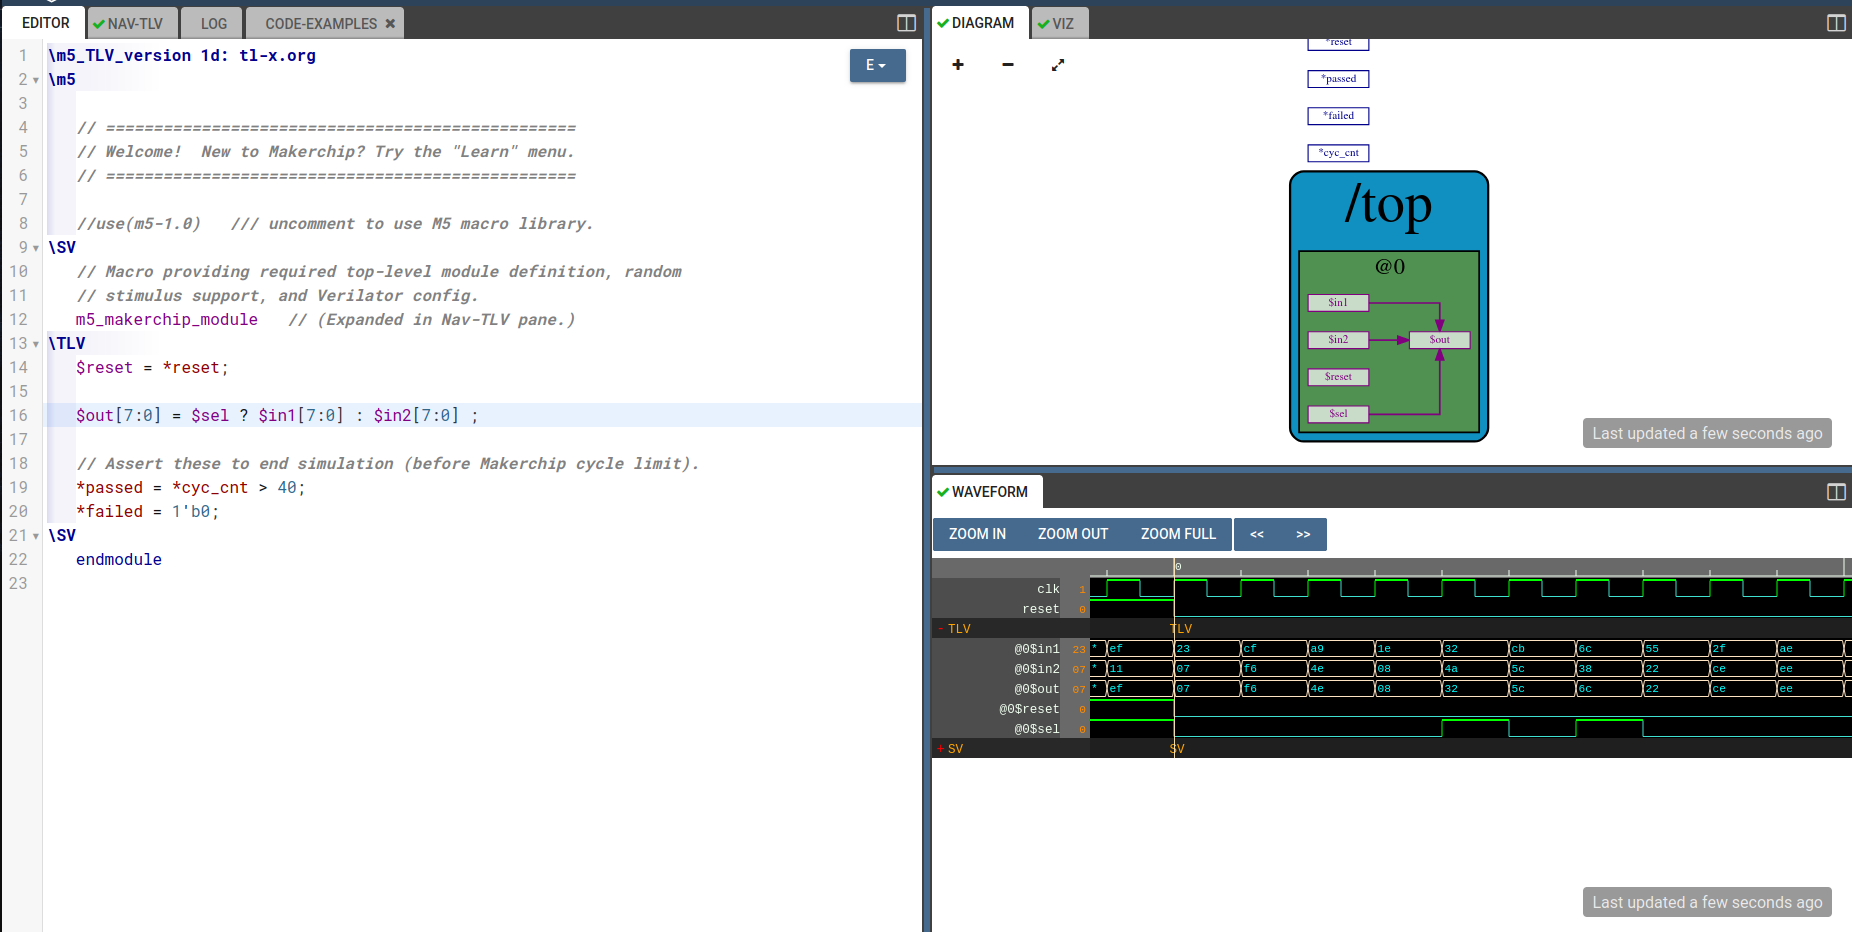Select the $out node in diagram
This screenshot has height=932, width=1852.
pyautogui.click(x=1440, y=340)
